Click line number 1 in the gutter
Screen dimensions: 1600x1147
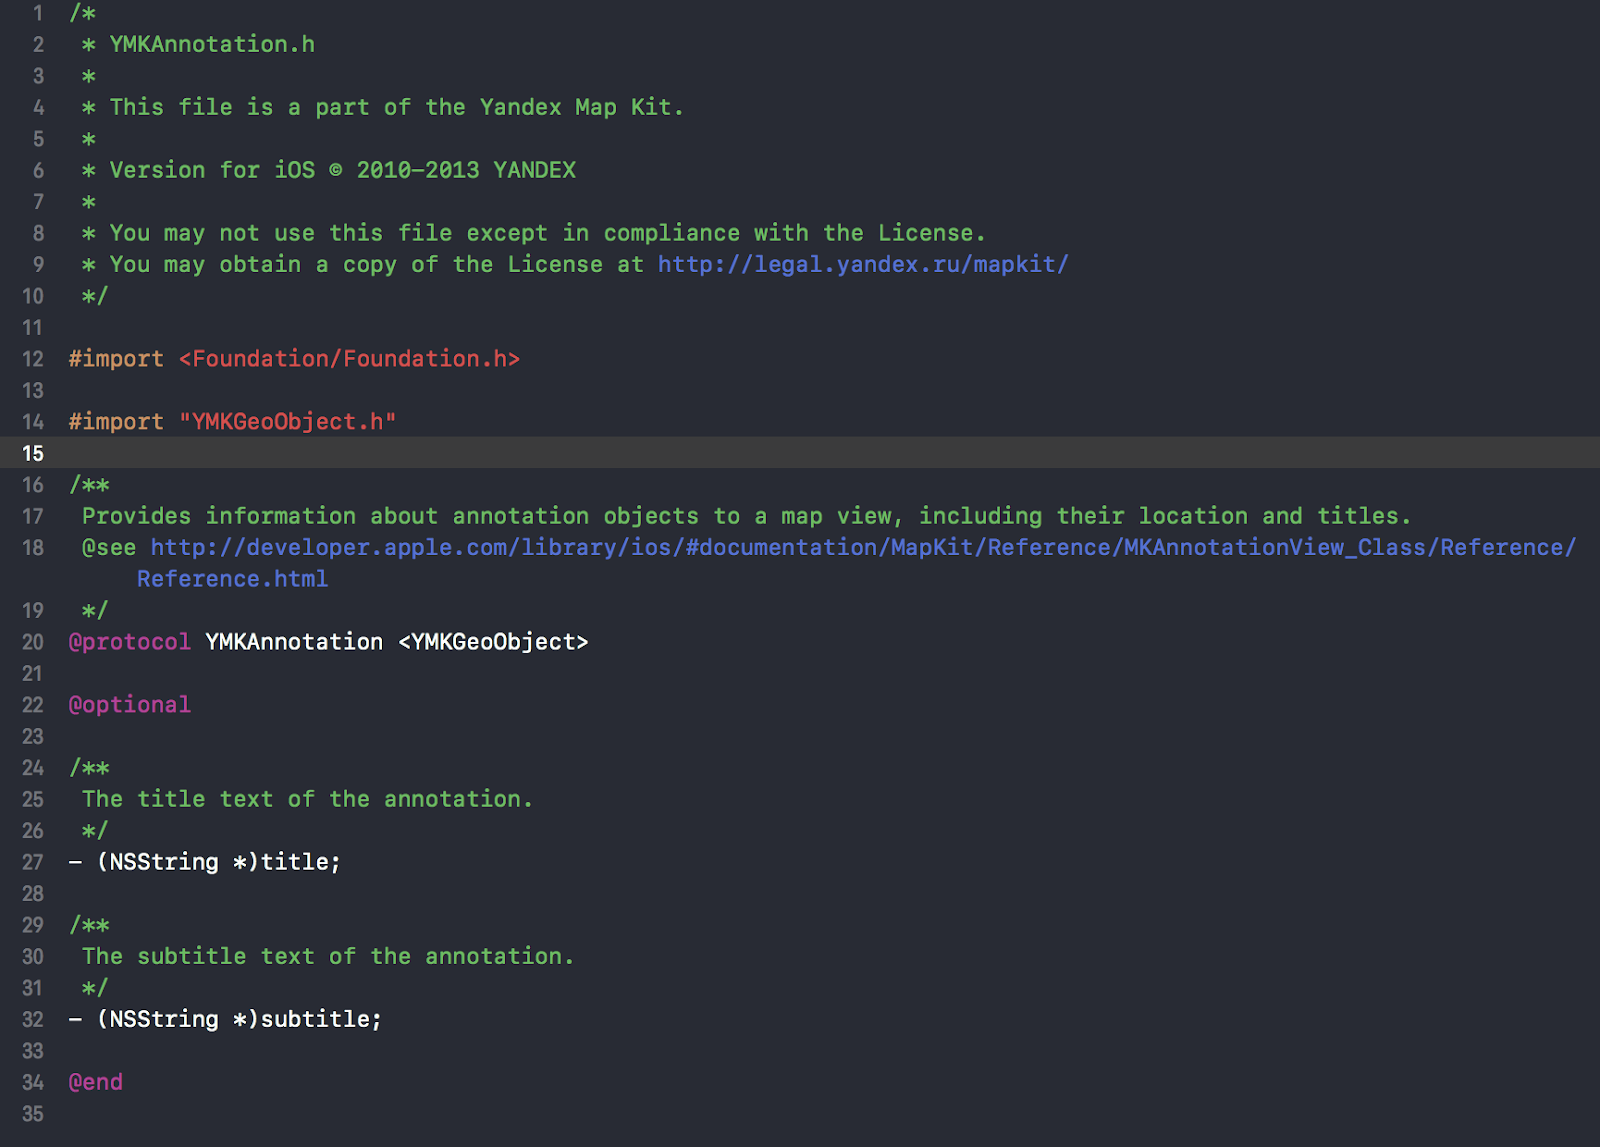[38, 13]
